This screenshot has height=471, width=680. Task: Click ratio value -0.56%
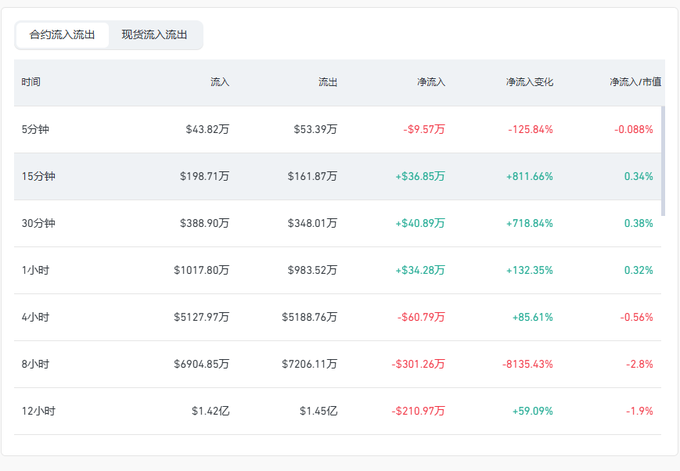click(x=637, y=317)
